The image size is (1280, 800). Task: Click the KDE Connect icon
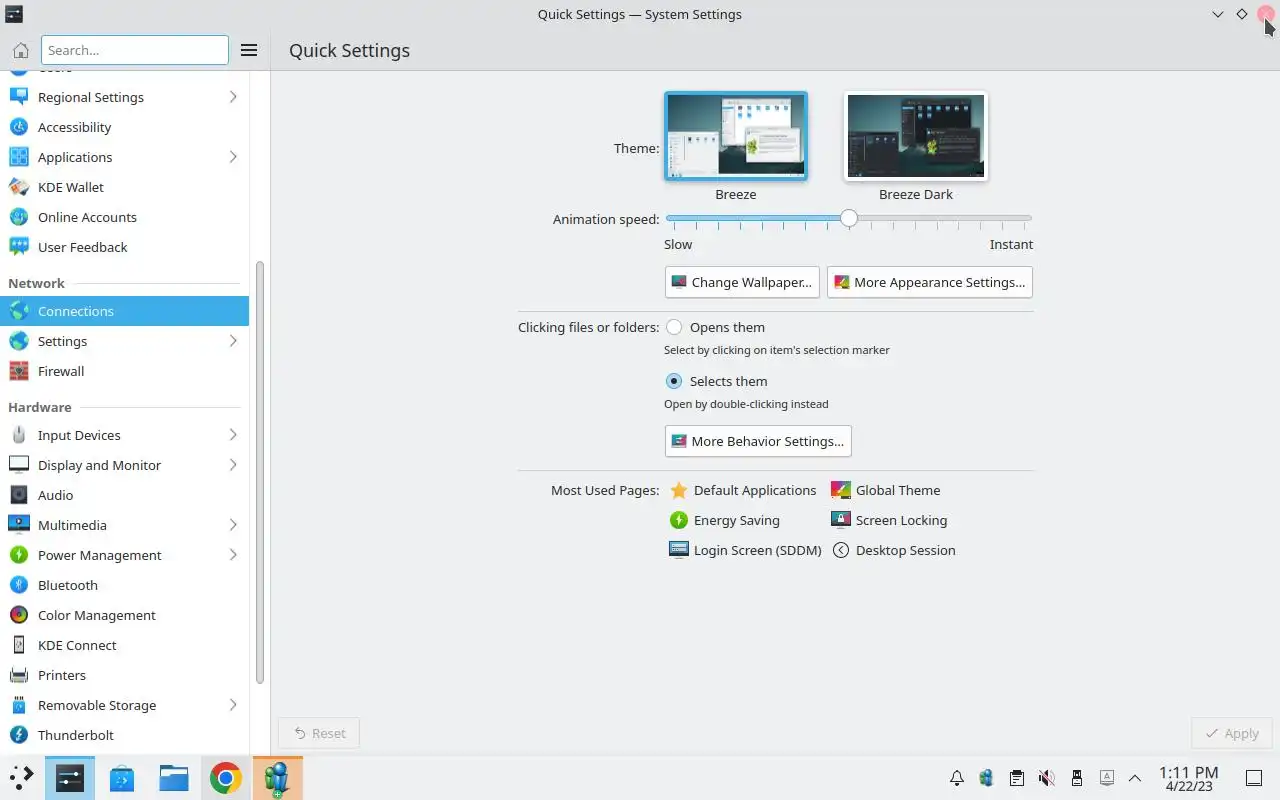click(18, 645)
